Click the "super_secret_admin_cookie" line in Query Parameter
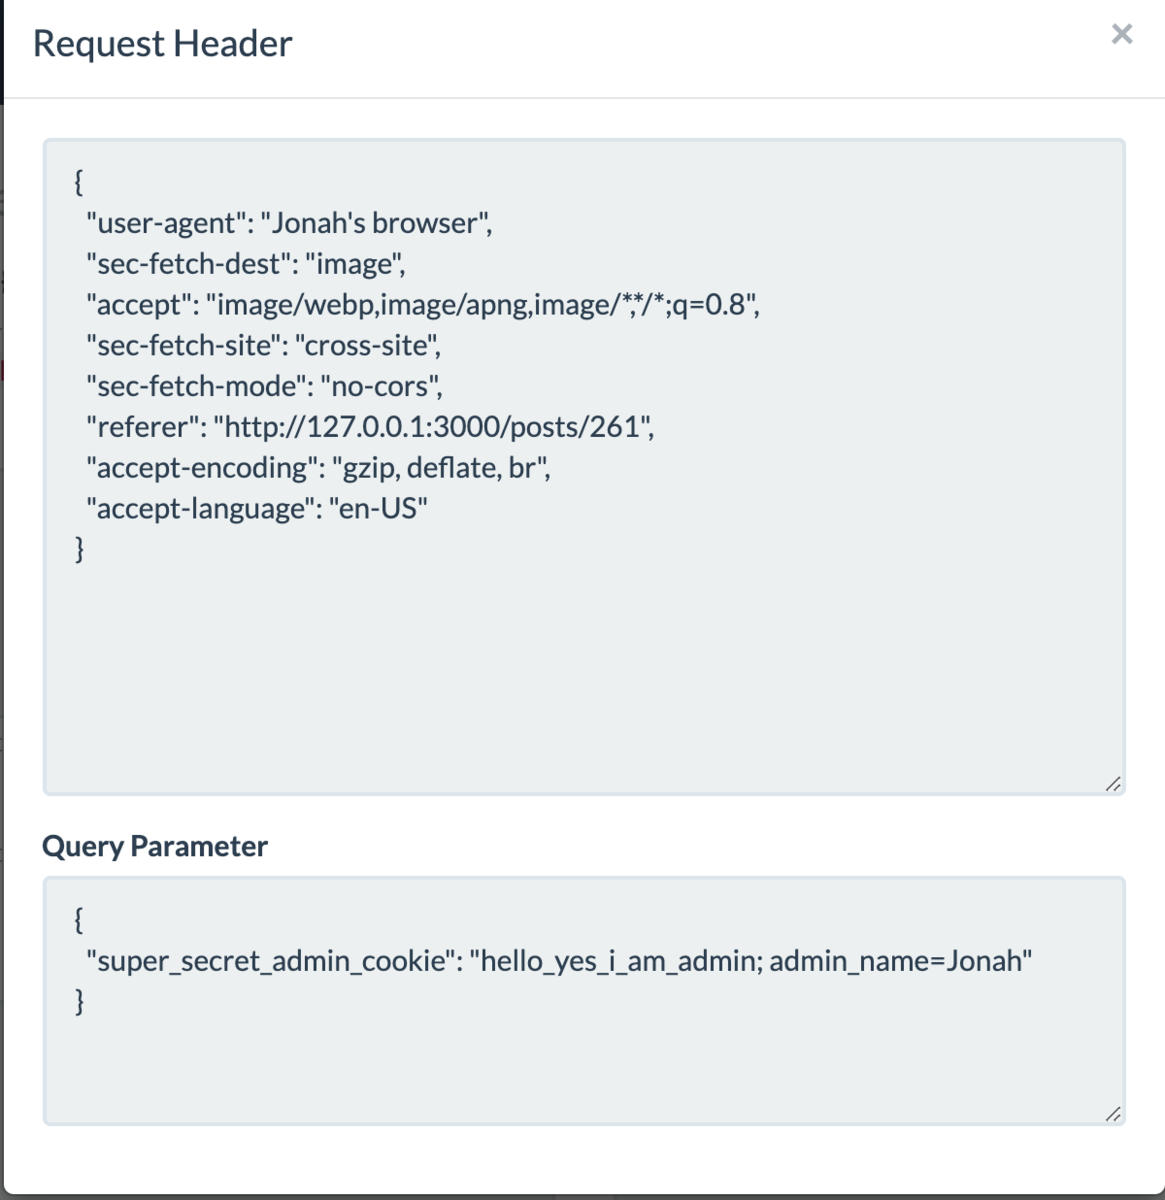Image resolution: width=1165 pixels, height=1200 pixels. point(559,962)
